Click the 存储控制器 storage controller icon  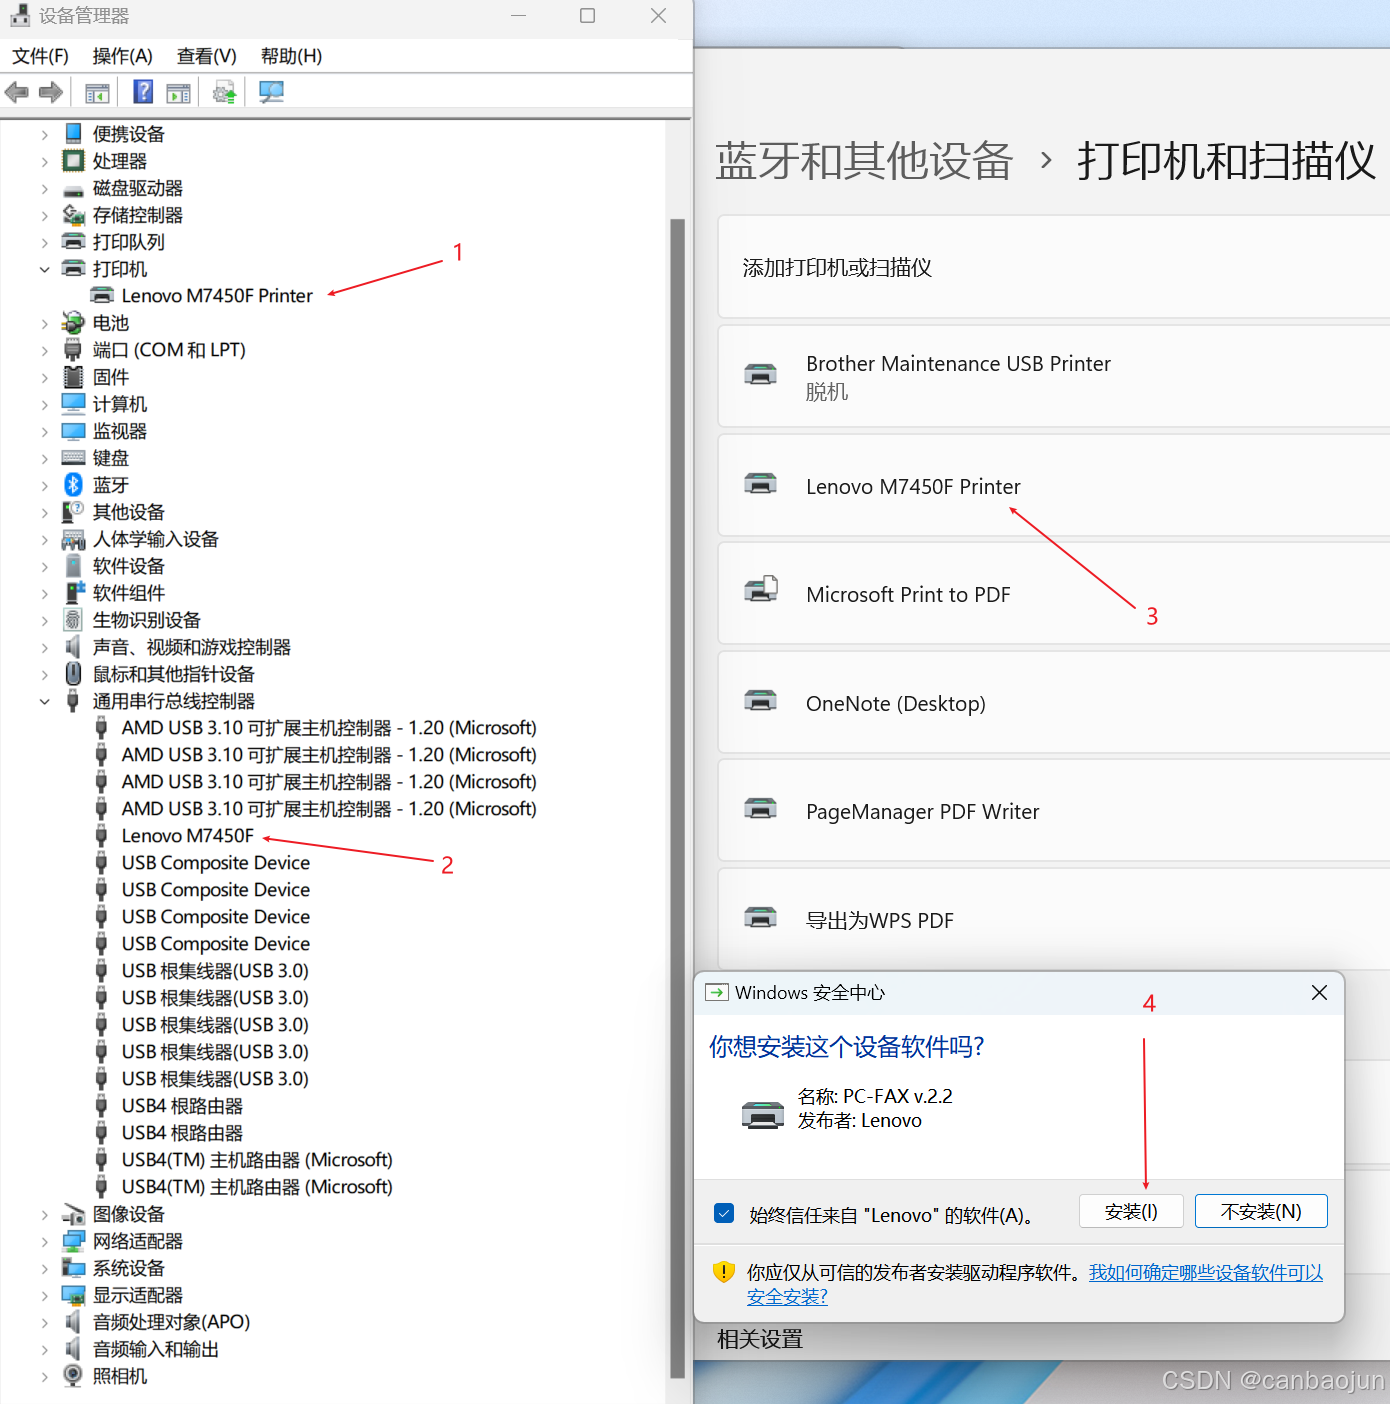73,215
